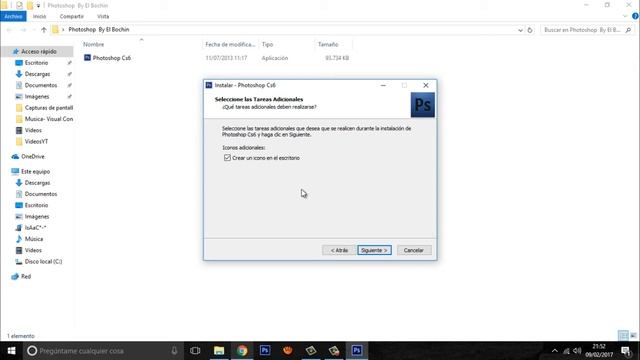Click the Explorer back arrow

tap(9, 30)
